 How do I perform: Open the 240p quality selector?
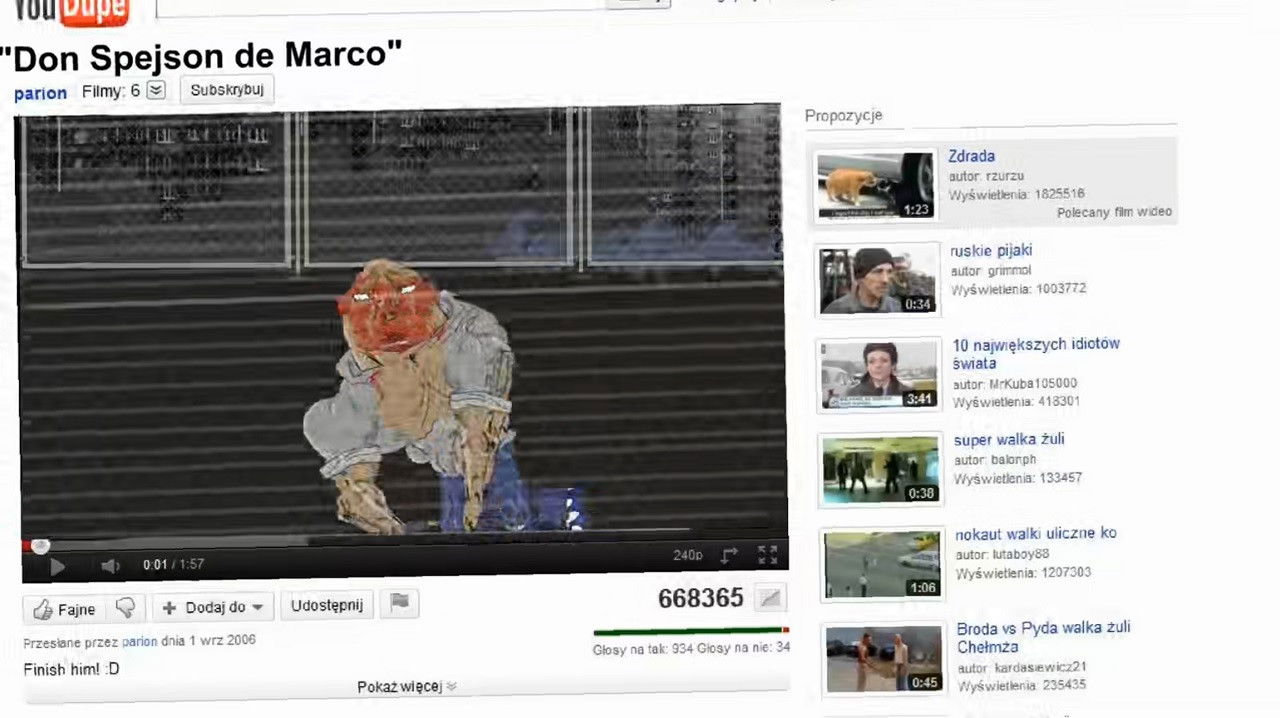tap(687, 555)
